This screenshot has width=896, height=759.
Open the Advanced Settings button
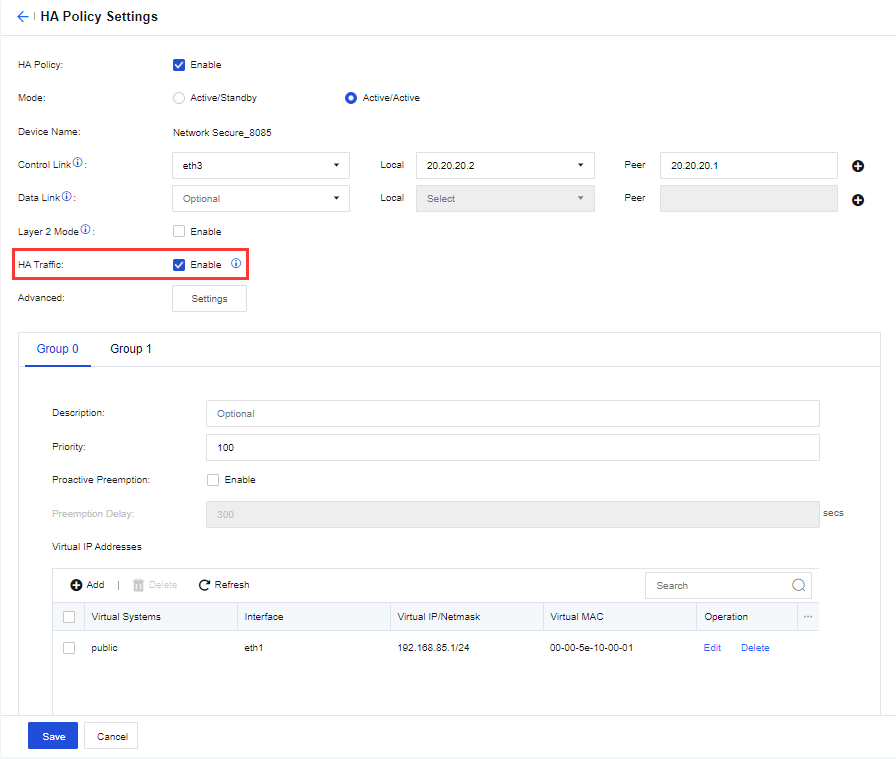point(209,299)
